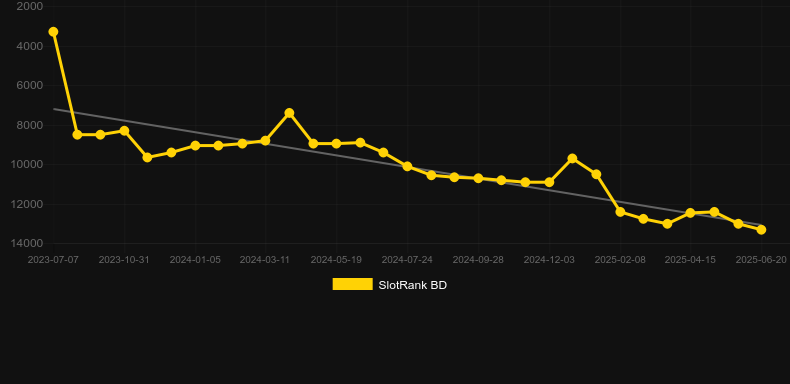Click the 2000 y-axis label
Image resolution: width=790 pixels, height=384 pixels.
(x=30, y=6)
